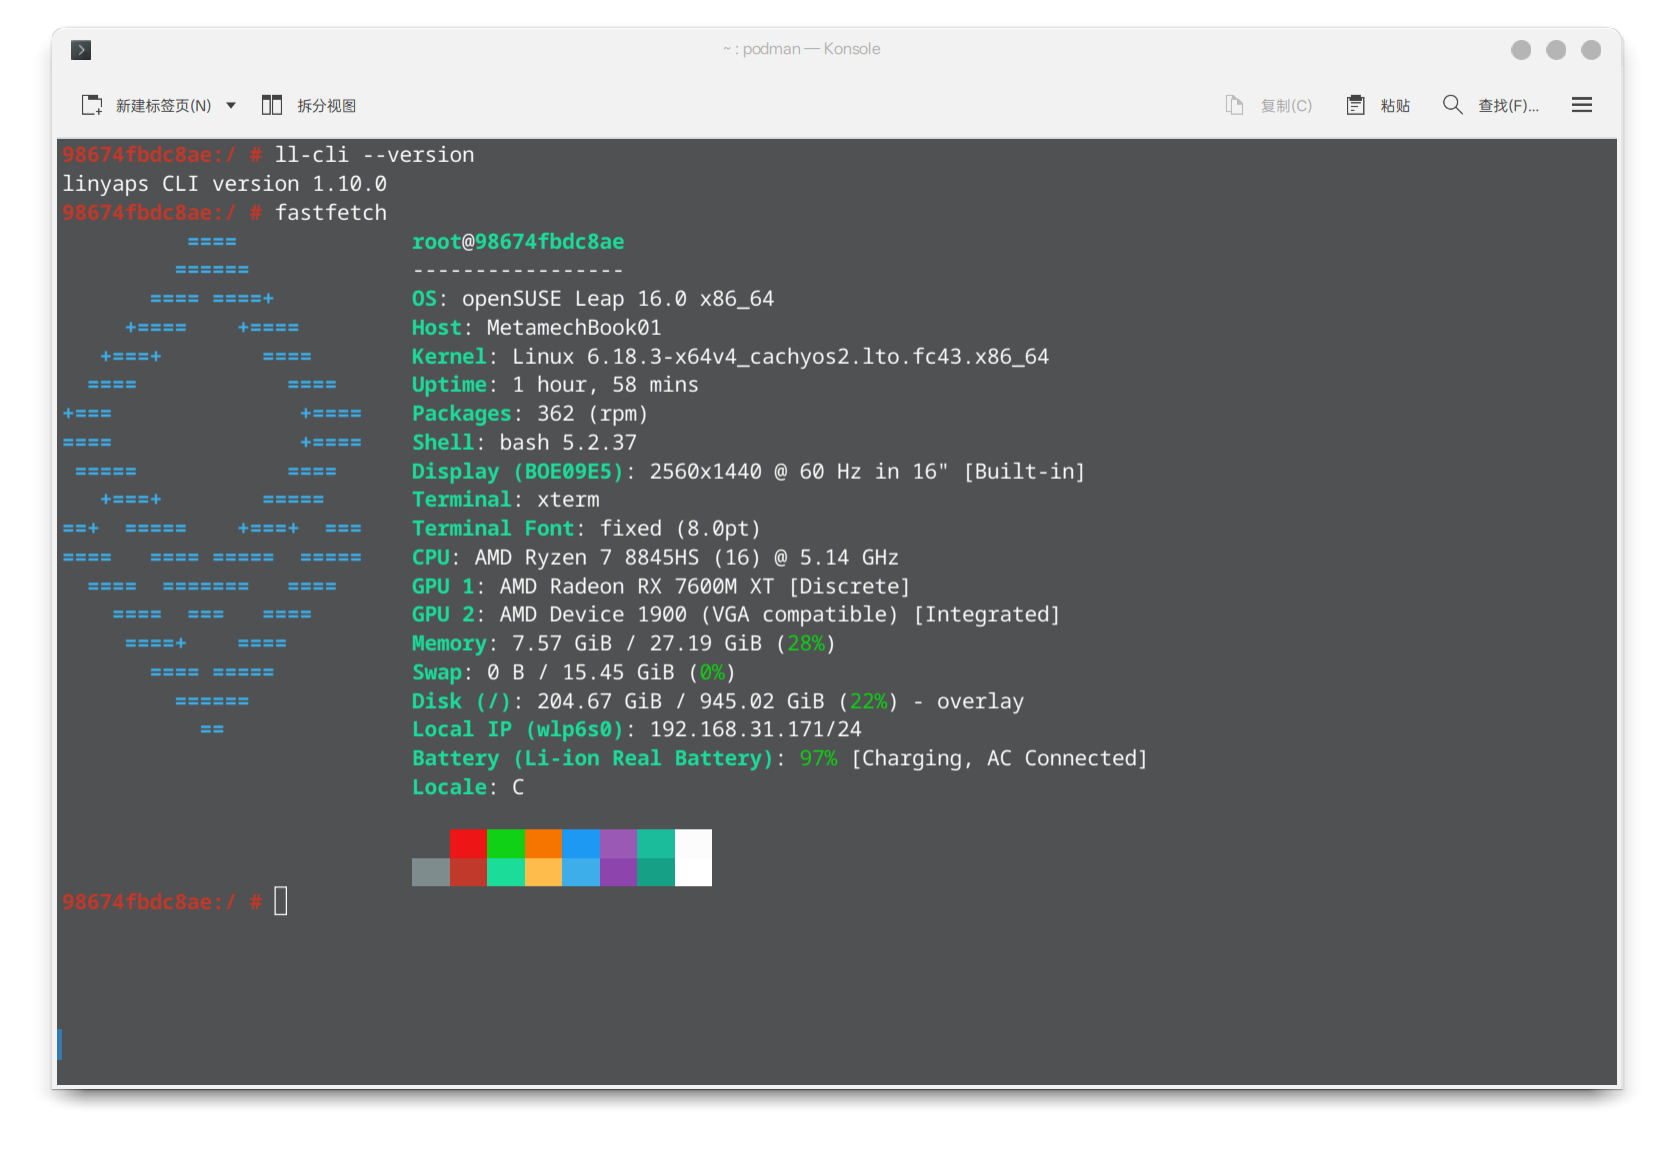This screenshot has height=1171, width=1675.
Task: Click window title '~ : podman — Konsole'
Action: coord(802,49)
